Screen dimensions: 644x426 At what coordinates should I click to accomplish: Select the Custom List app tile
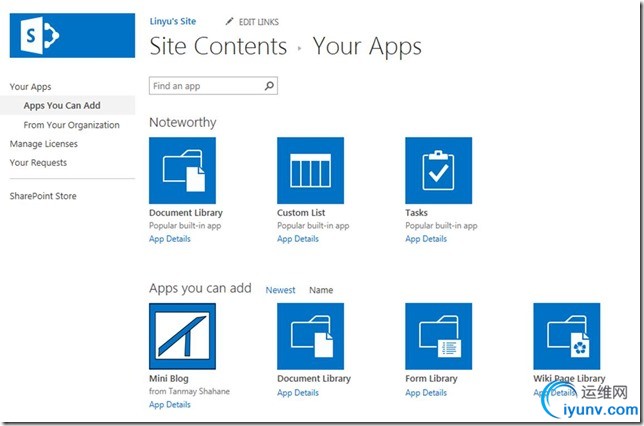point(310,170)
